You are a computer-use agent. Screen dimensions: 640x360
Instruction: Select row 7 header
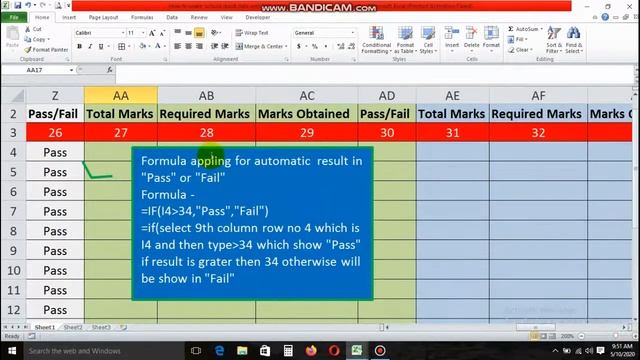(13, 211)
